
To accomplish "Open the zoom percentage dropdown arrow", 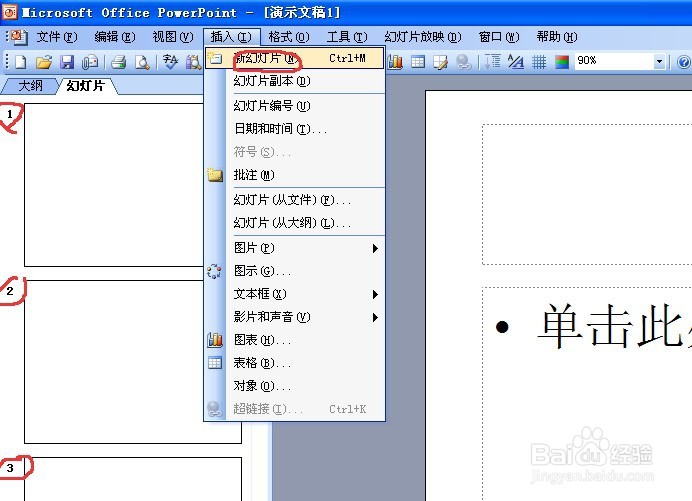I will coord(659,61).
